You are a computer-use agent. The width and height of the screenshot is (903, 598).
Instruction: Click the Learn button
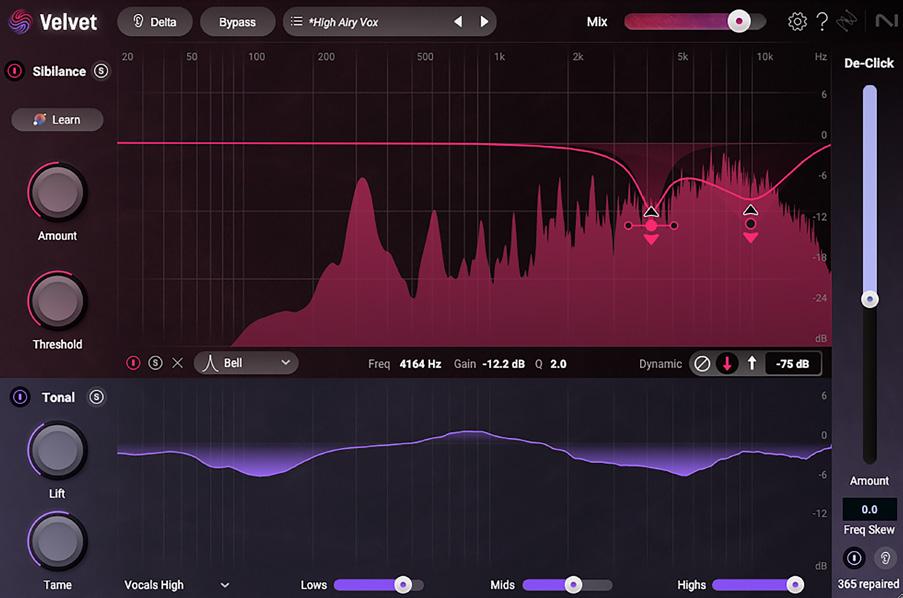click(57, 119)
